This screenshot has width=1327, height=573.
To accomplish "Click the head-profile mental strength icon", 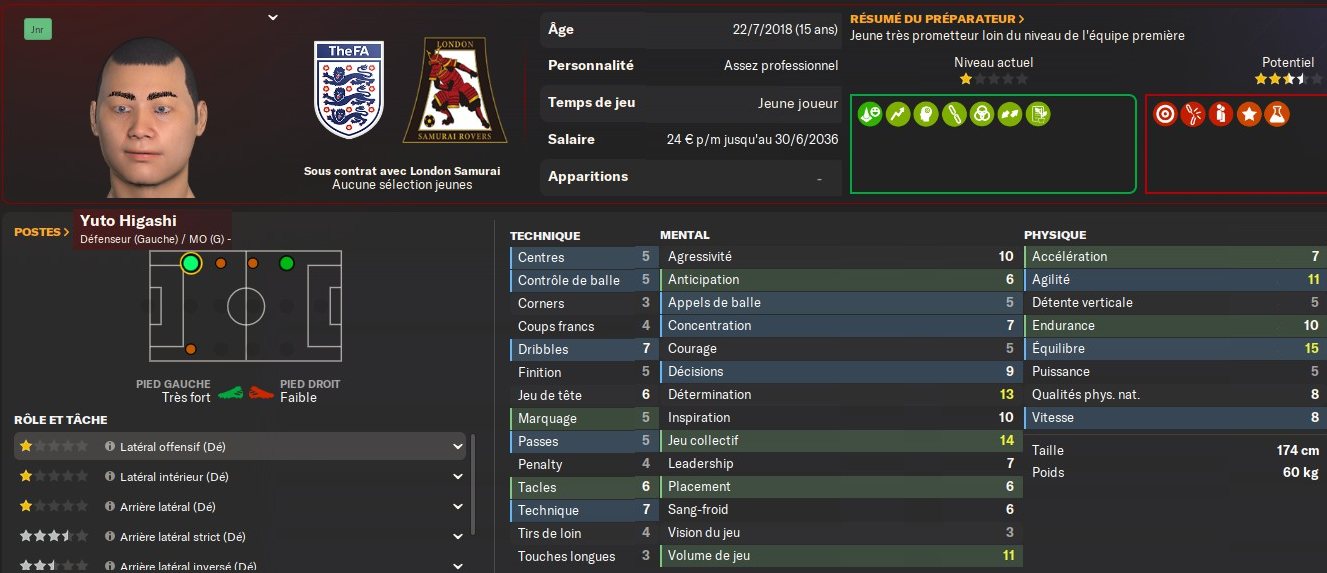I will pos(926,114).
